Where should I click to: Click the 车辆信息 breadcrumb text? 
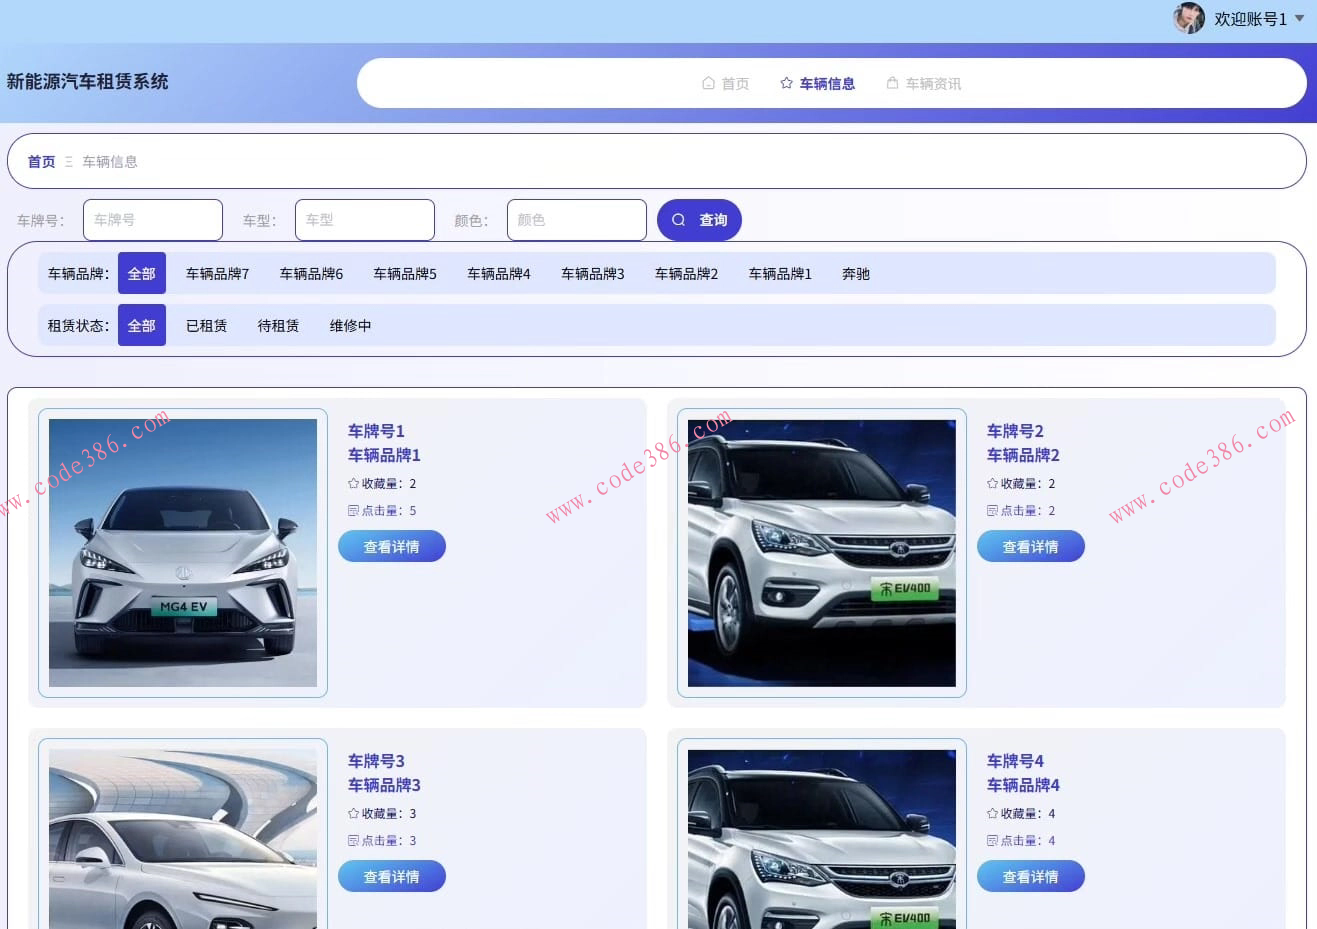[x=110, y=161]
